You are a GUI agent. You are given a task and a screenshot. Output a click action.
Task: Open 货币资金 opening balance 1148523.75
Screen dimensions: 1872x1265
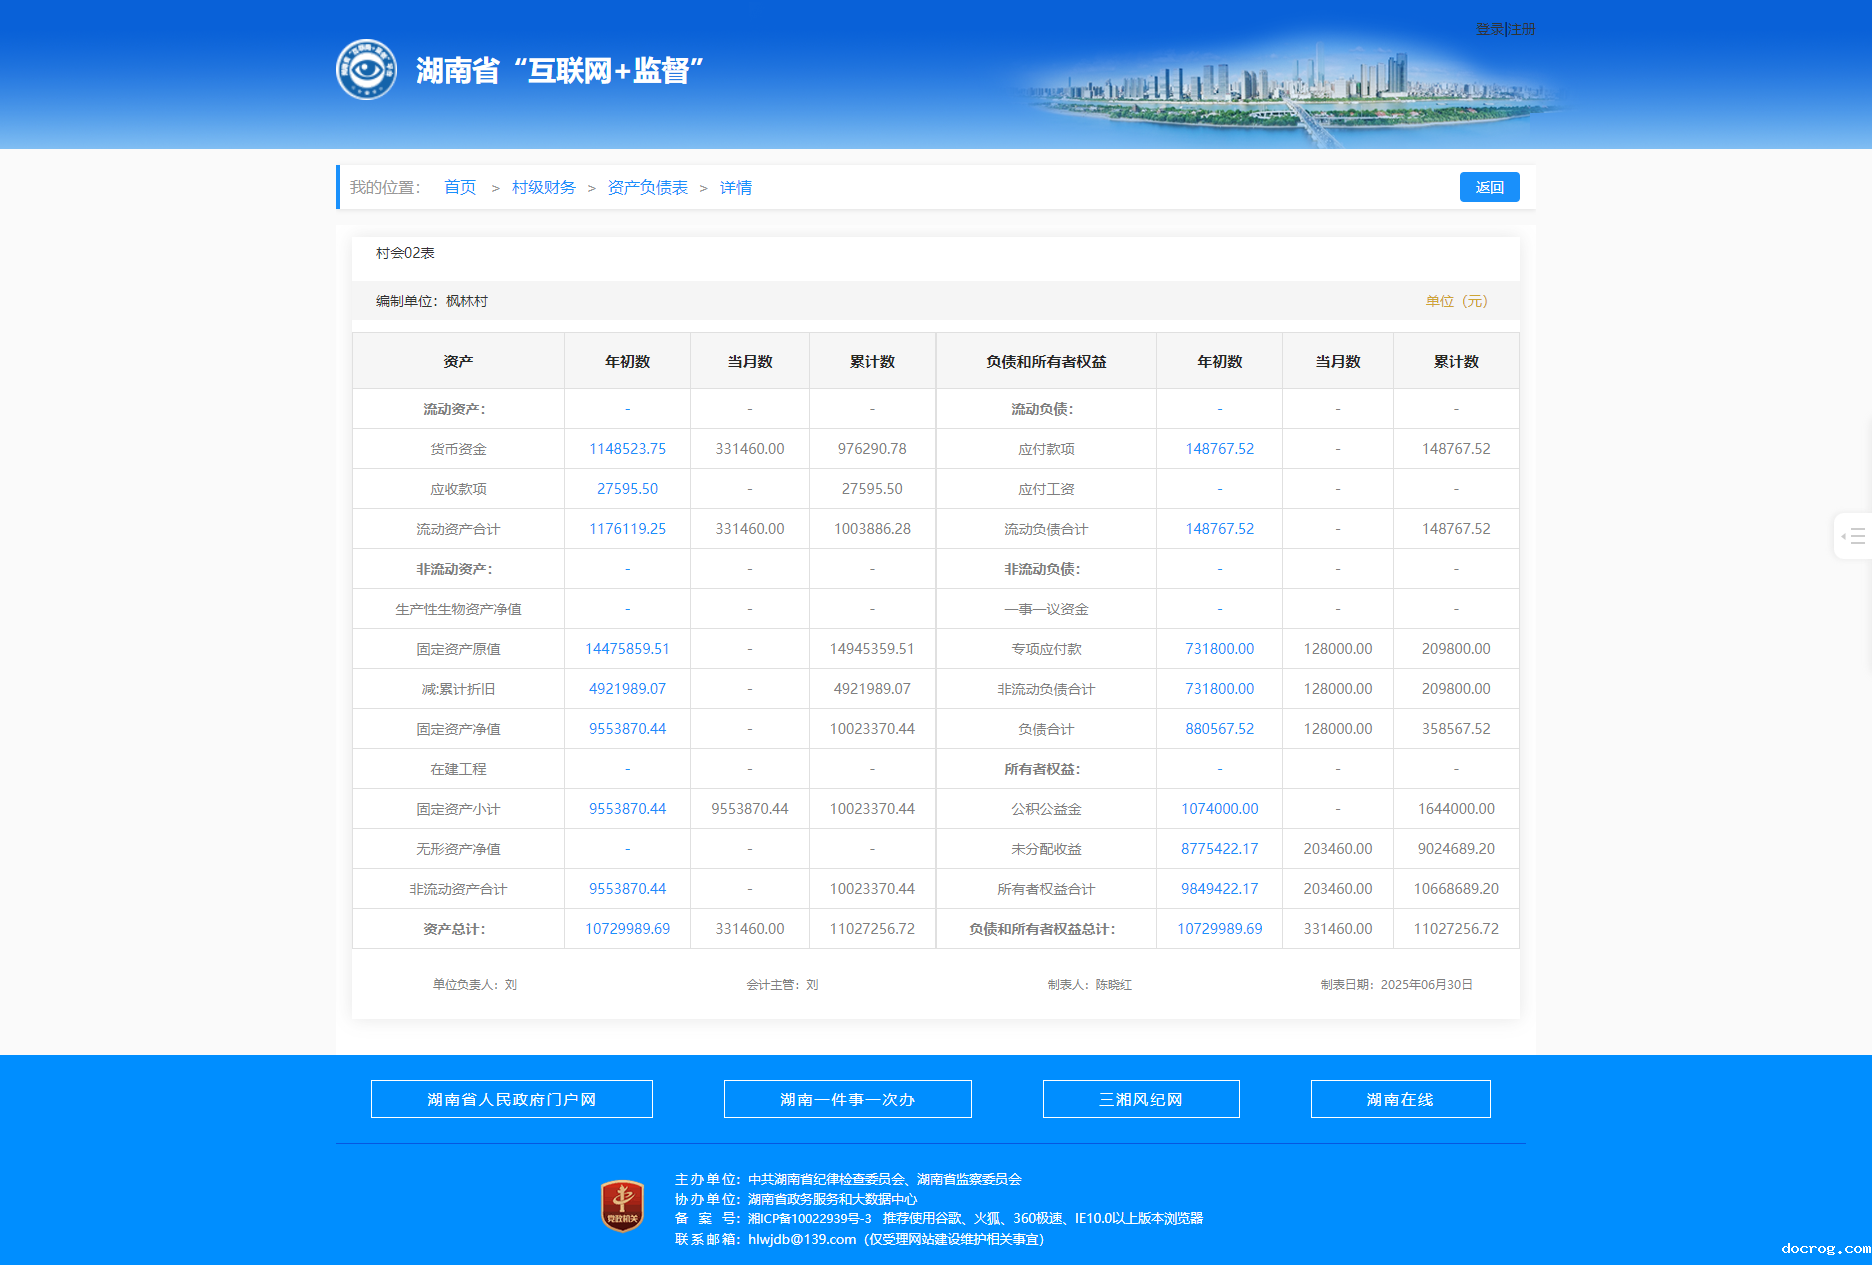pyautogui.click(x=627, y=449)
